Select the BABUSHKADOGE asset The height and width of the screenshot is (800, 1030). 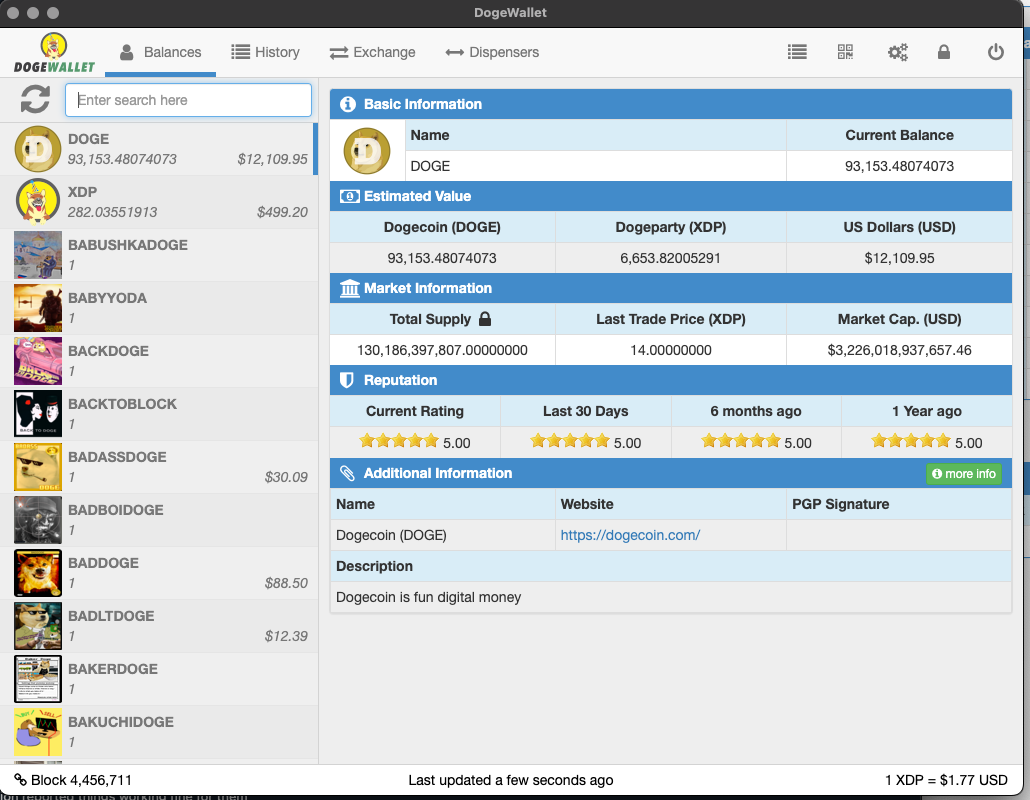159,255
